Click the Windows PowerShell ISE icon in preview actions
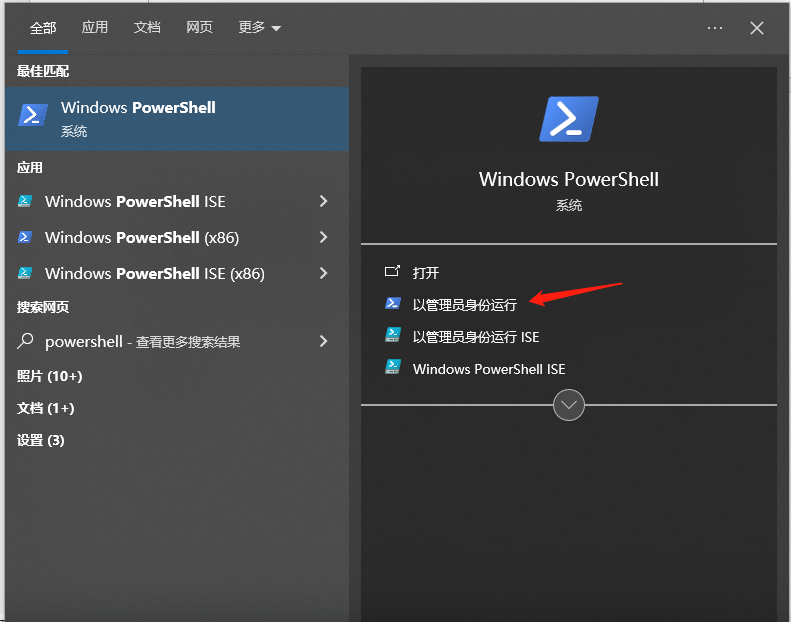Viewport: 791px width, 622px height. pos(392,367)
